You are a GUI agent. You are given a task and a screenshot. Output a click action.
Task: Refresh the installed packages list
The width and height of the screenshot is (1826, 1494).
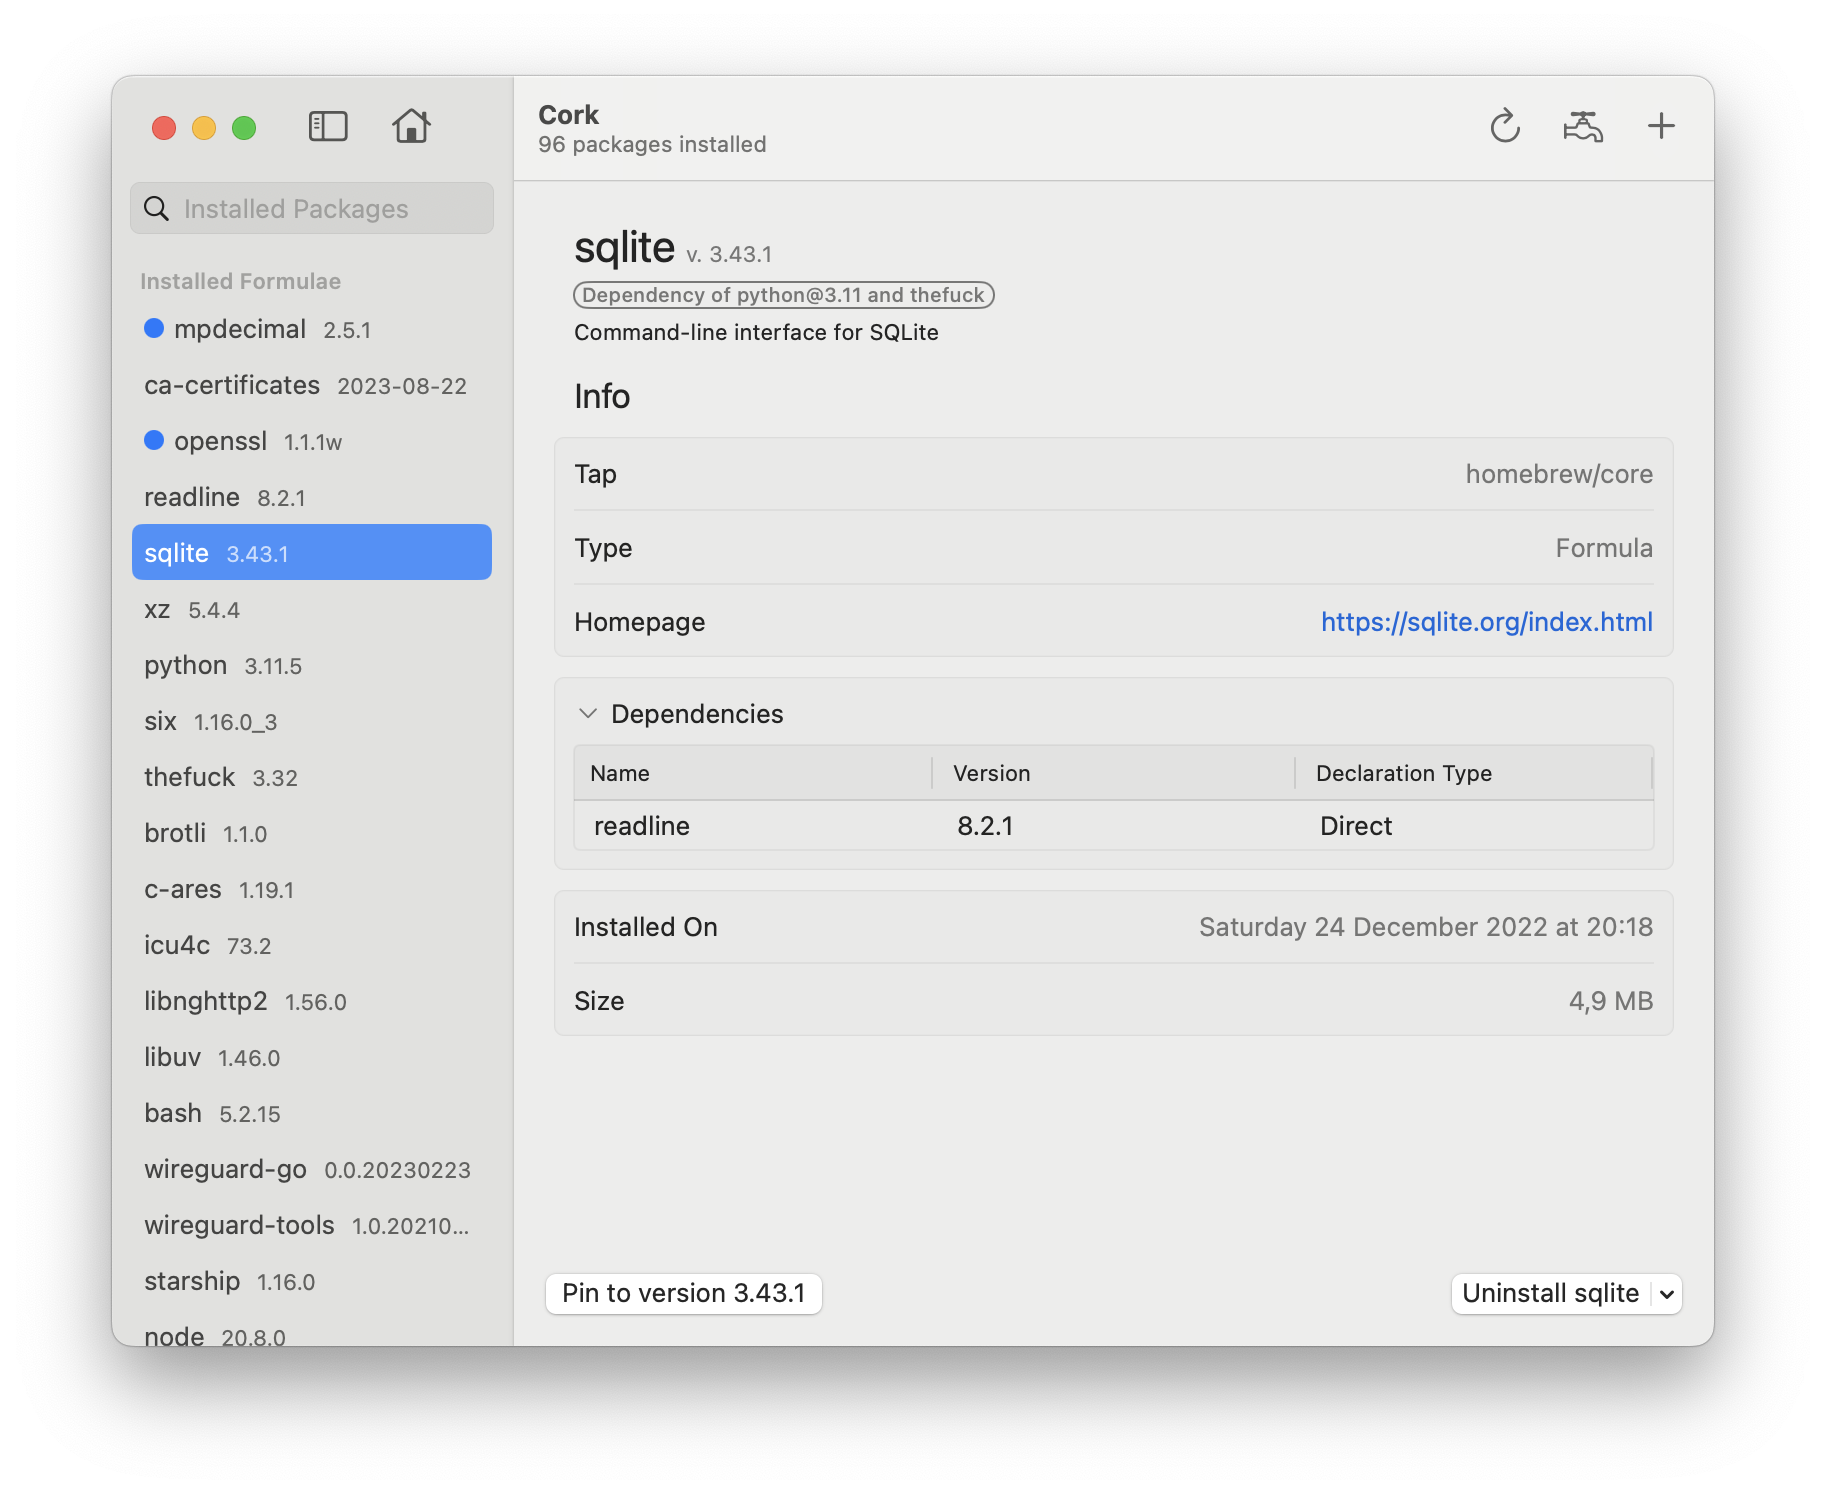[x=1505, y=127]
